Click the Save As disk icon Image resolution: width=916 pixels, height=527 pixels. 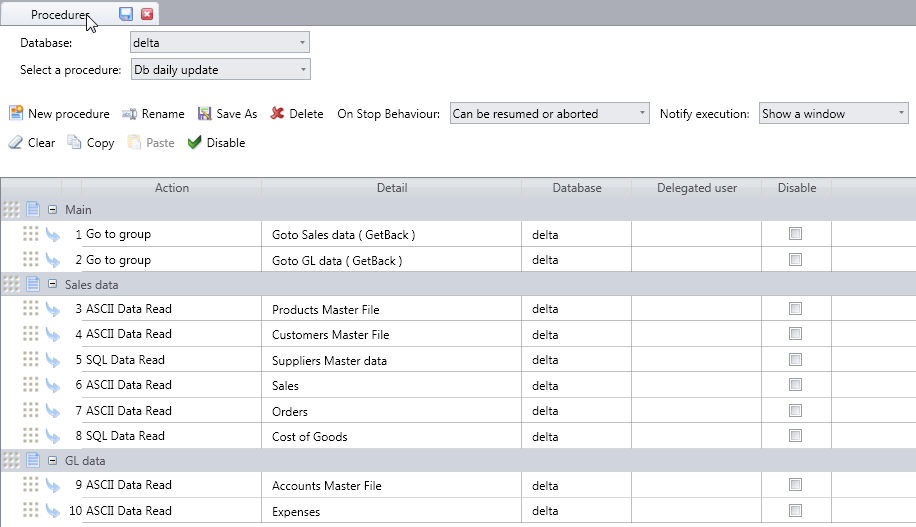point(205,114)
